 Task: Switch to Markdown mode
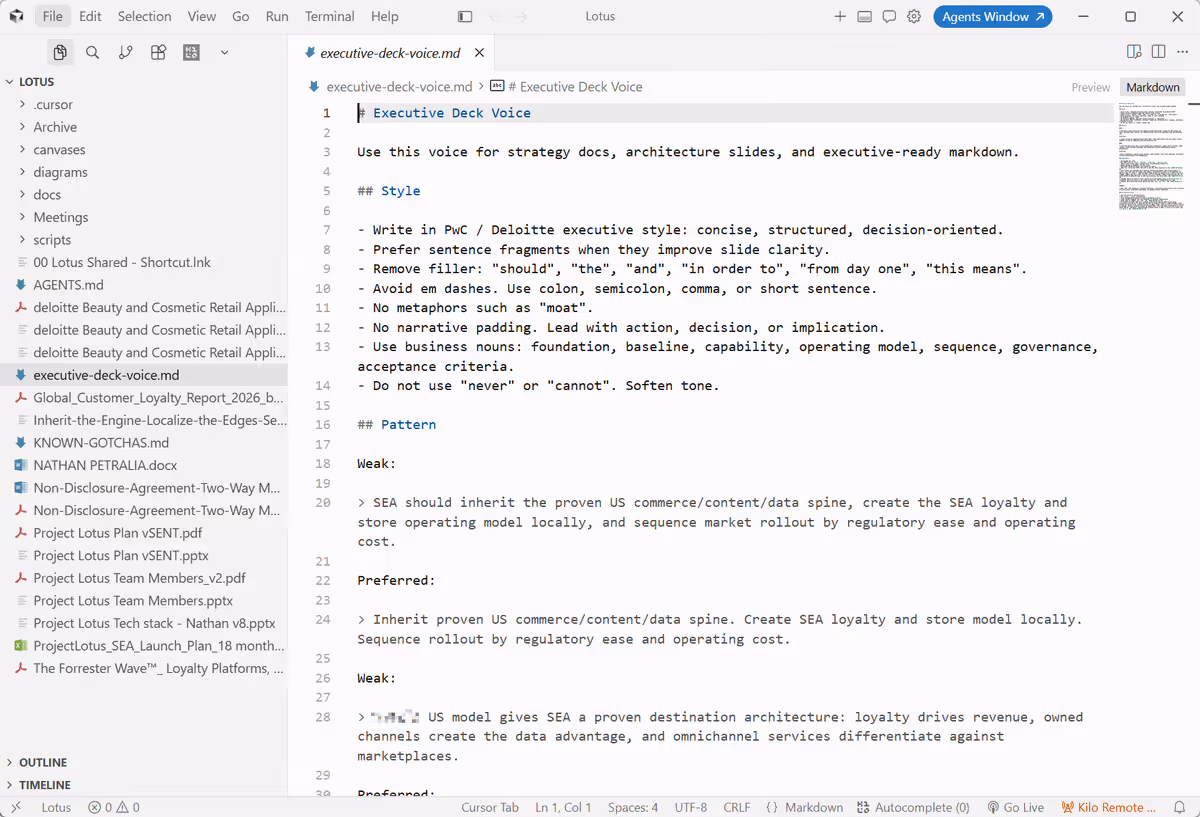[1153, 87]
